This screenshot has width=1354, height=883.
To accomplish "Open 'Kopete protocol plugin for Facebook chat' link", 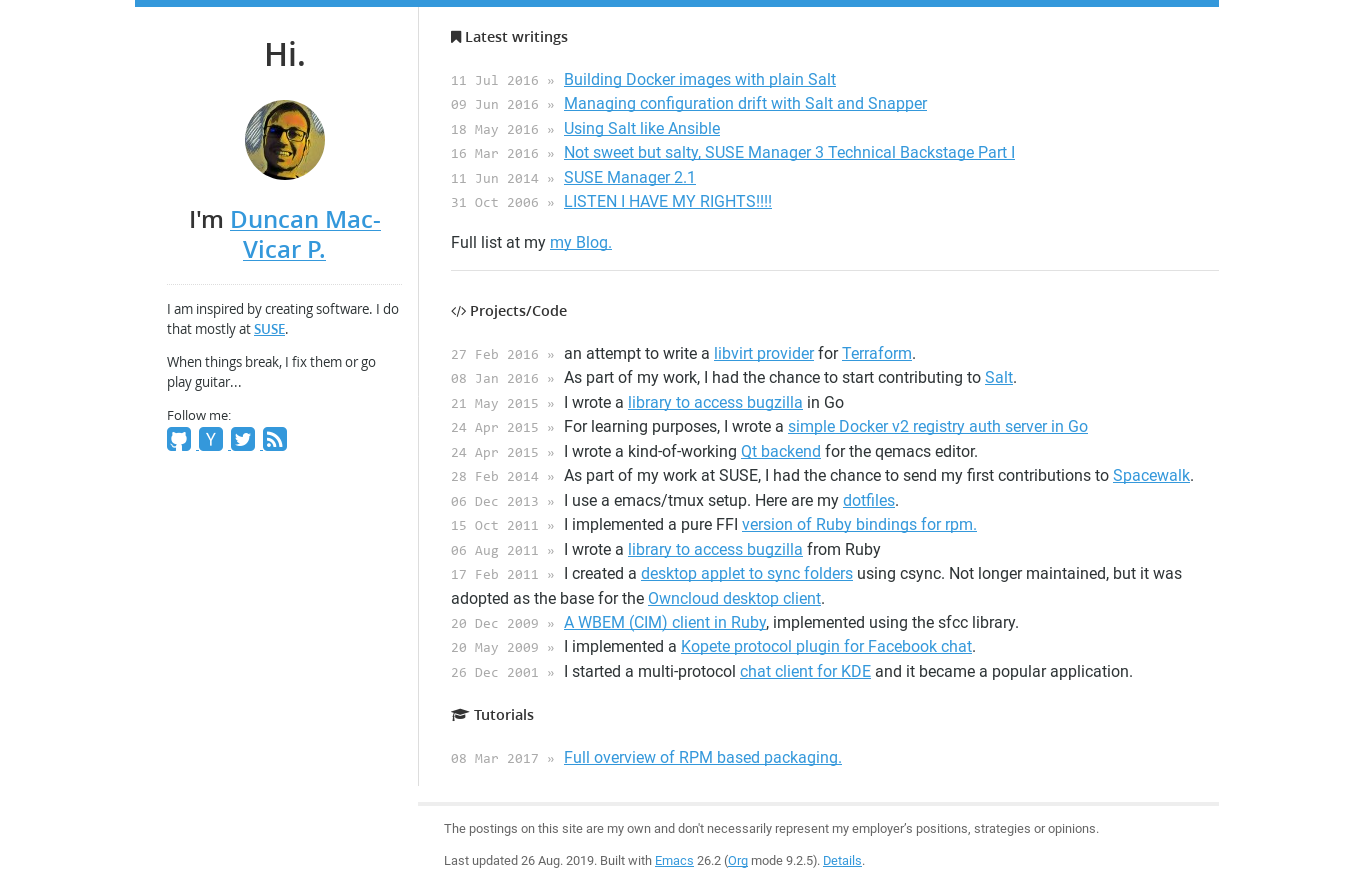I will tap(826, 647).
